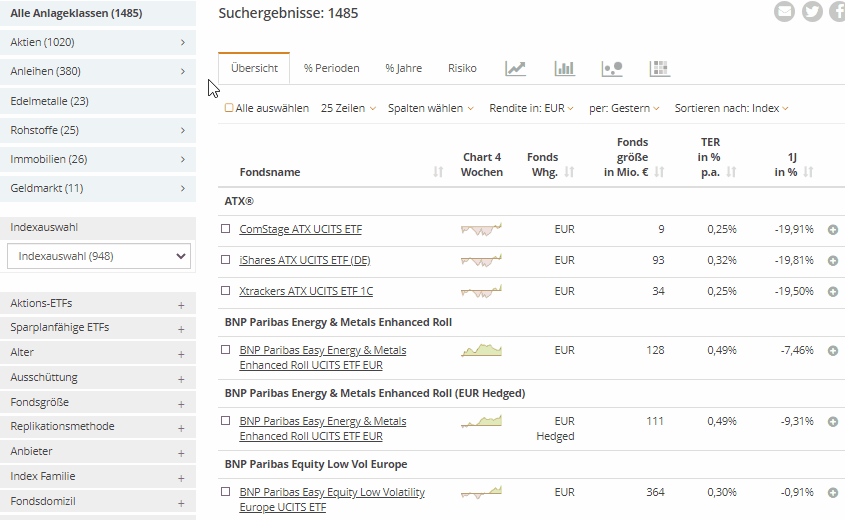Sort table by Fondsname arrows
This screenshot has width=845, height=520.
pyautogui.click(x=438, y=172)
